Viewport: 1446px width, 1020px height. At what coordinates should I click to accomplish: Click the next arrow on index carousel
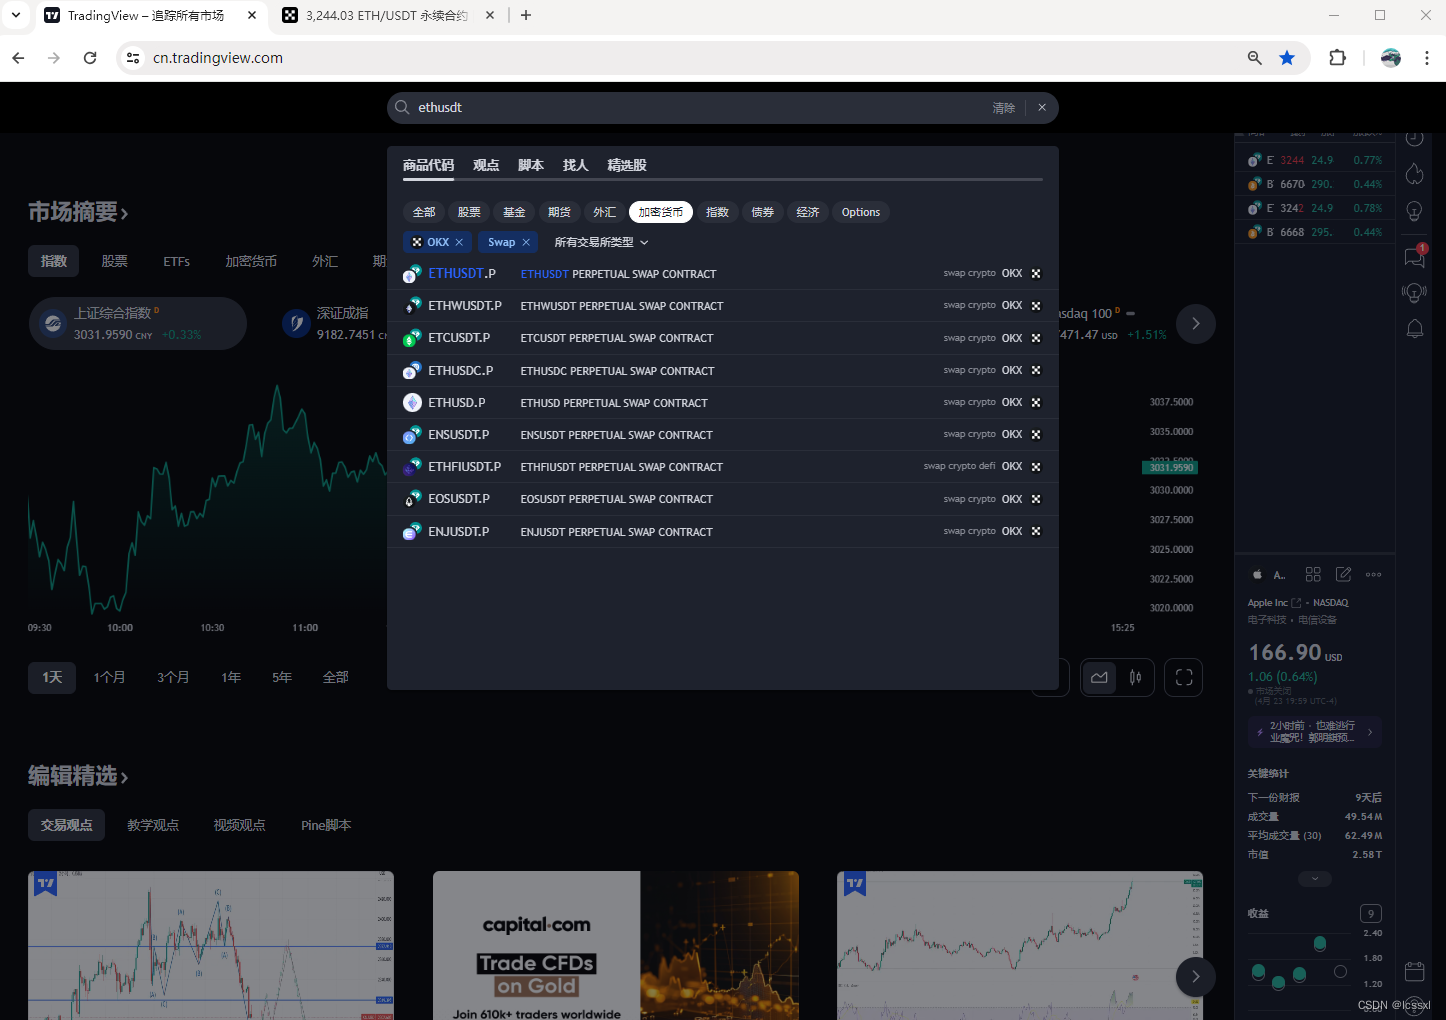[x=1195, y=323]
